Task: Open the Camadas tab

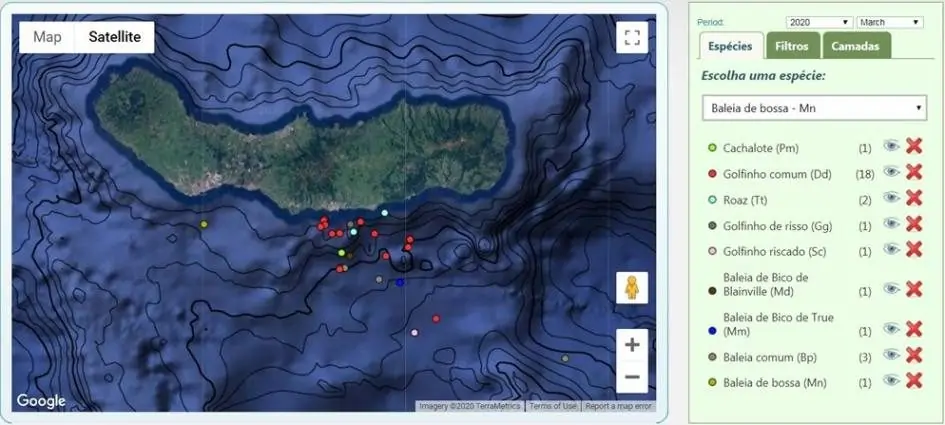Action: [856, 46]
